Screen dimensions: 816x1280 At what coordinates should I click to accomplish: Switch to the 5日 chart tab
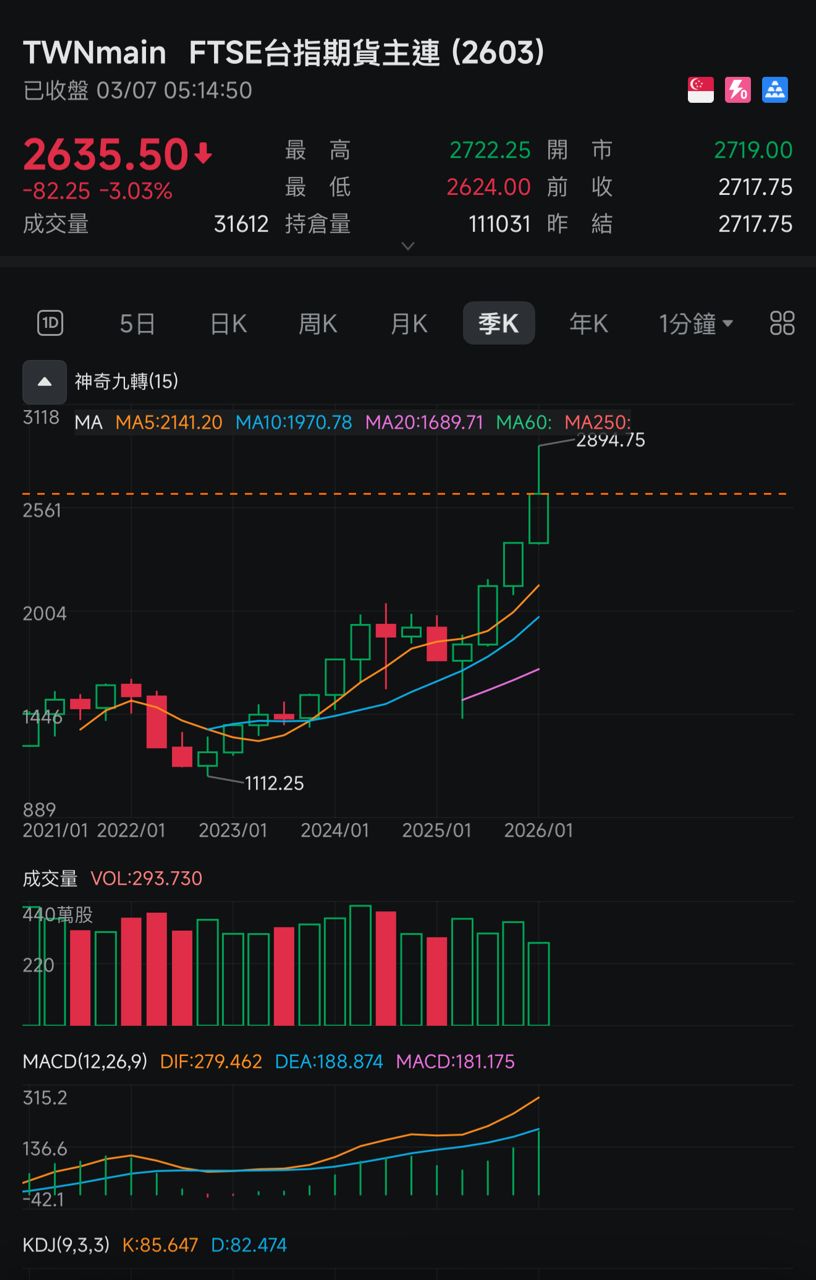tap(138, 323)
